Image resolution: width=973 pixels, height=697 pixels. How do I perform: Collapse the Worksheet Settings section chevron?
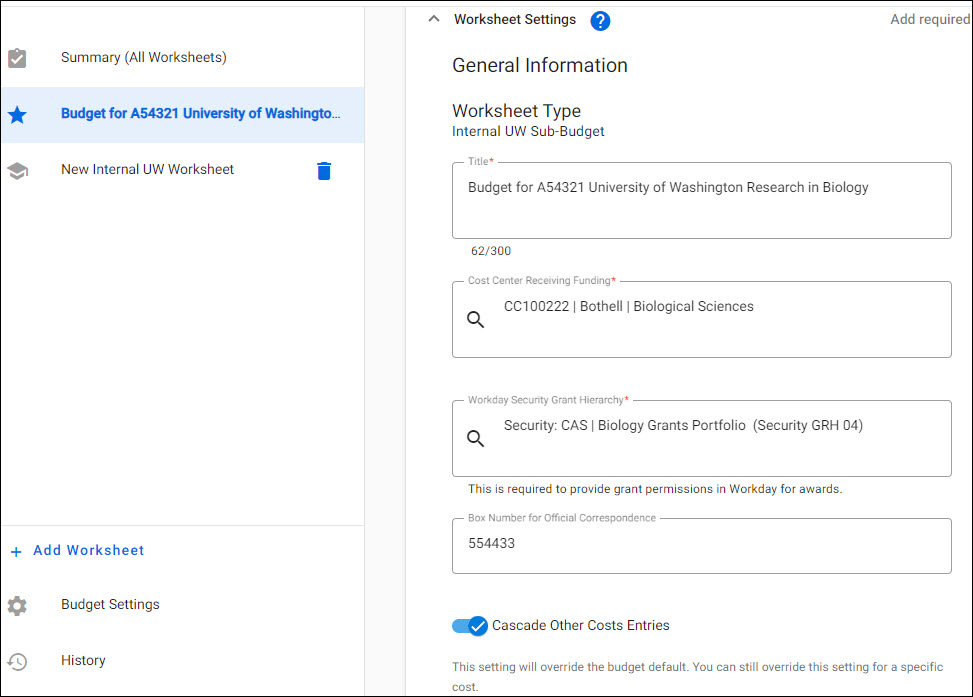coord(433,18)
